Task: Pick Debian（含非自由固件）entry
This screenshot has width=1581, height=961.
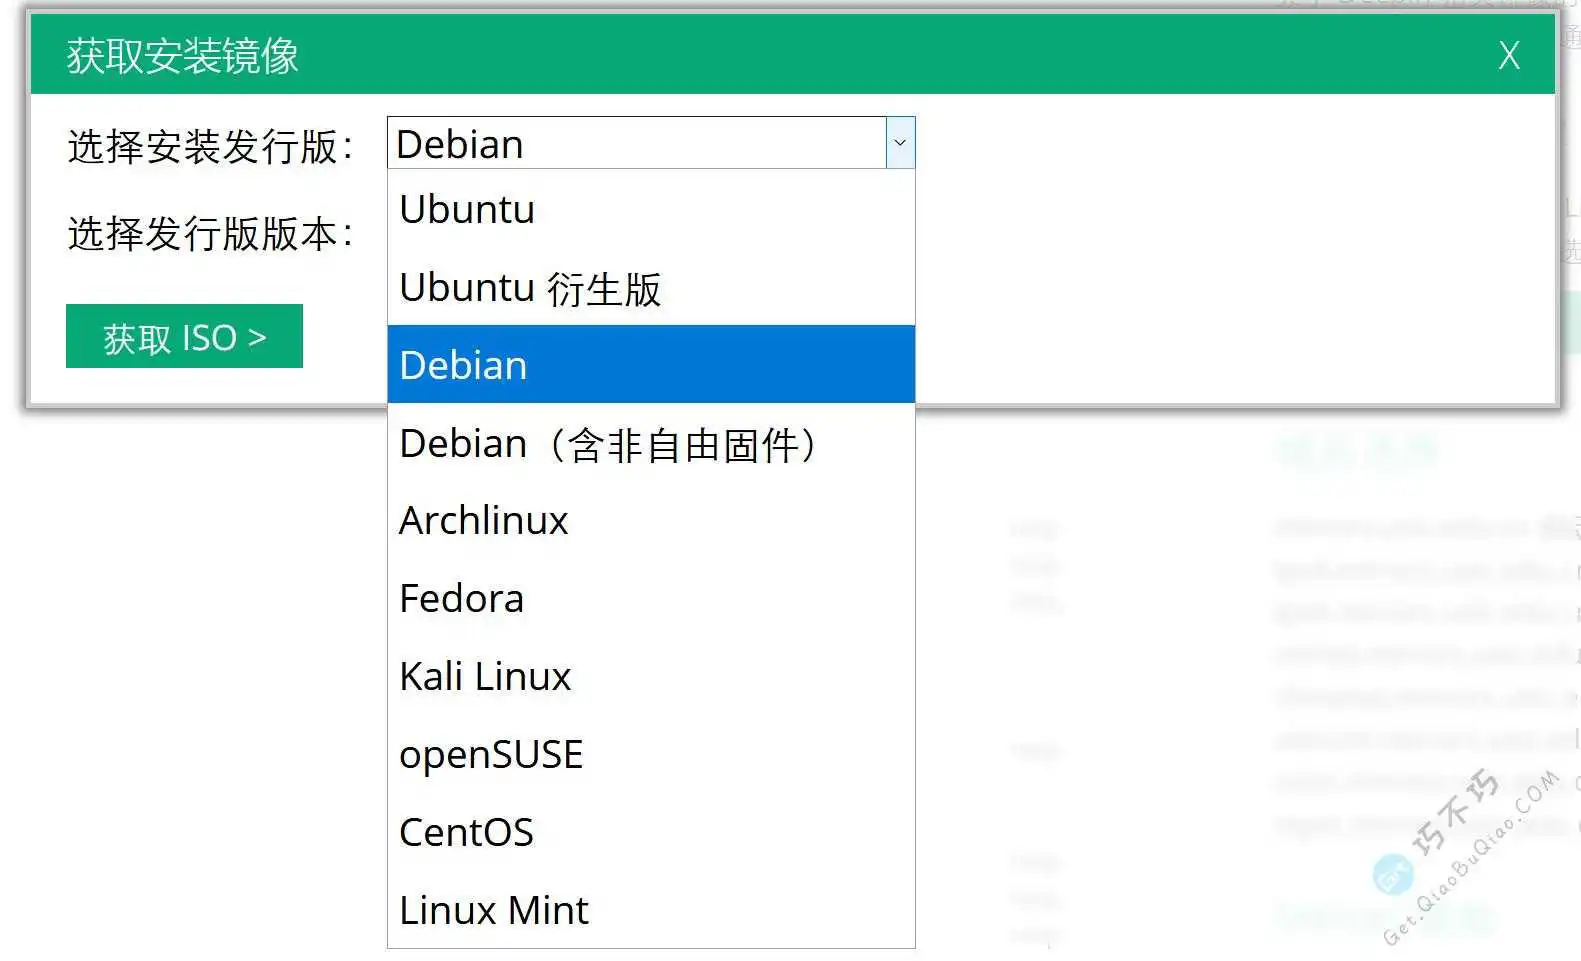Action: click(x=651, y=443)
